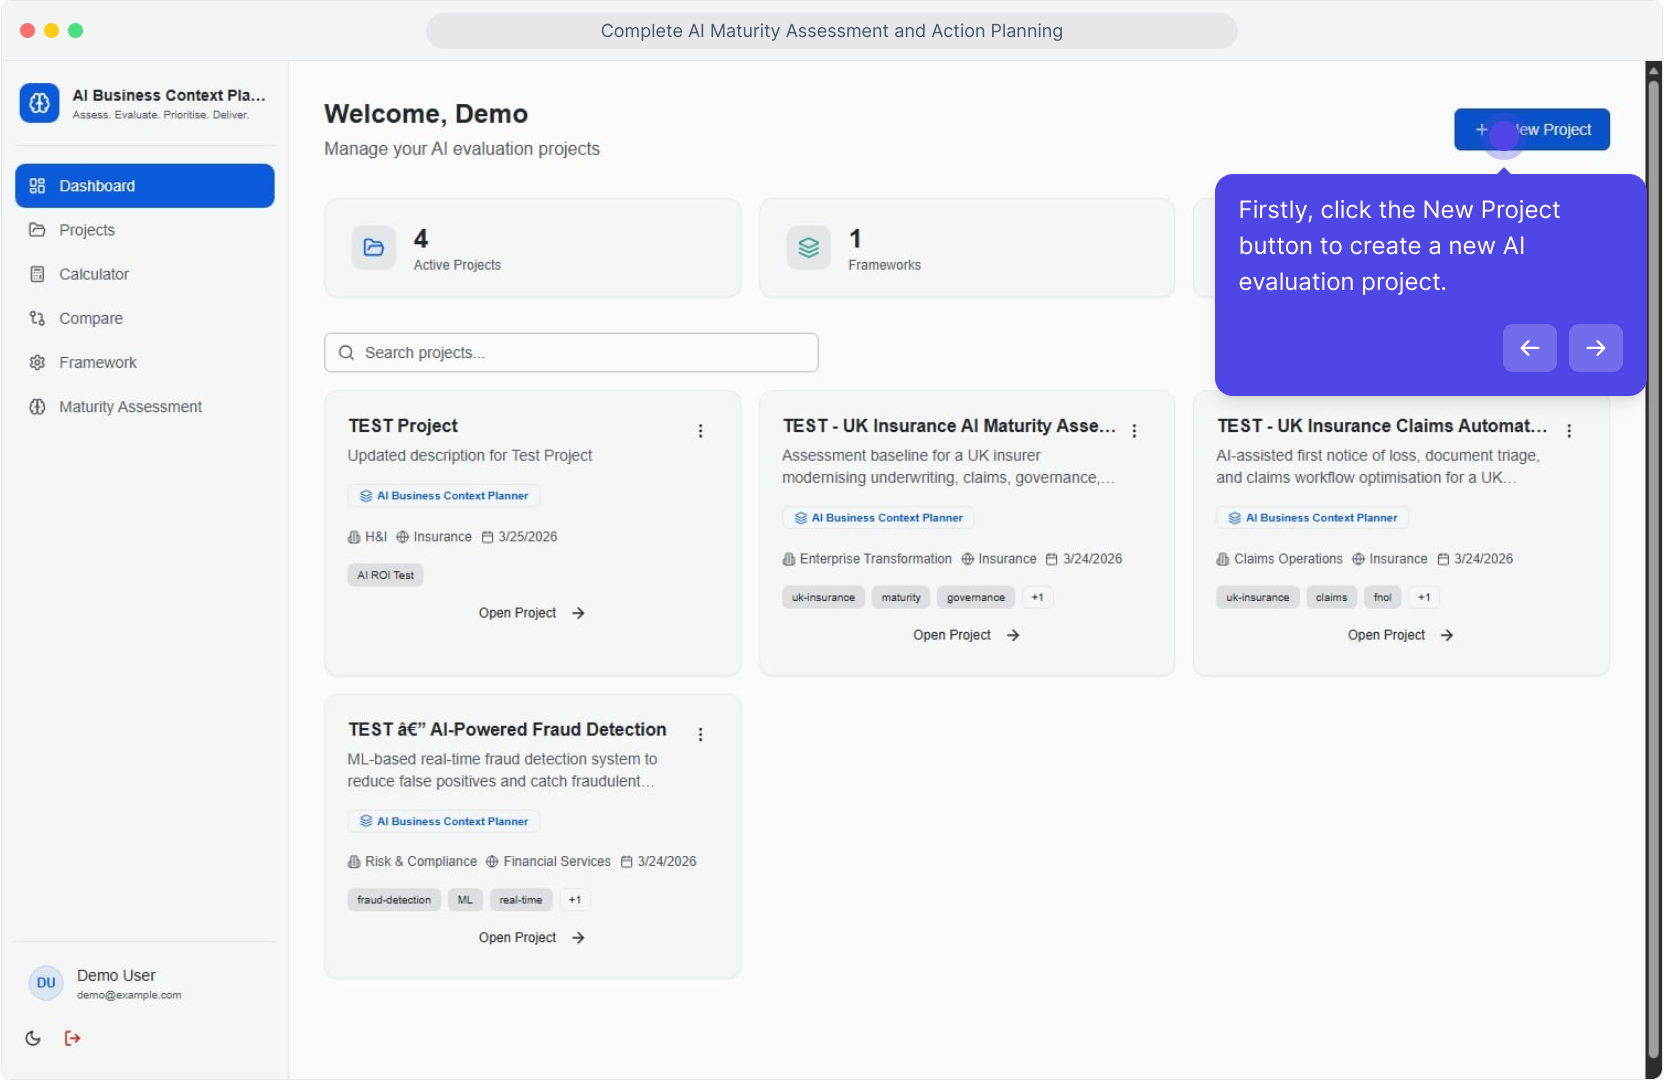Open Maturity Assessment from the sidebar

point(128,406)
